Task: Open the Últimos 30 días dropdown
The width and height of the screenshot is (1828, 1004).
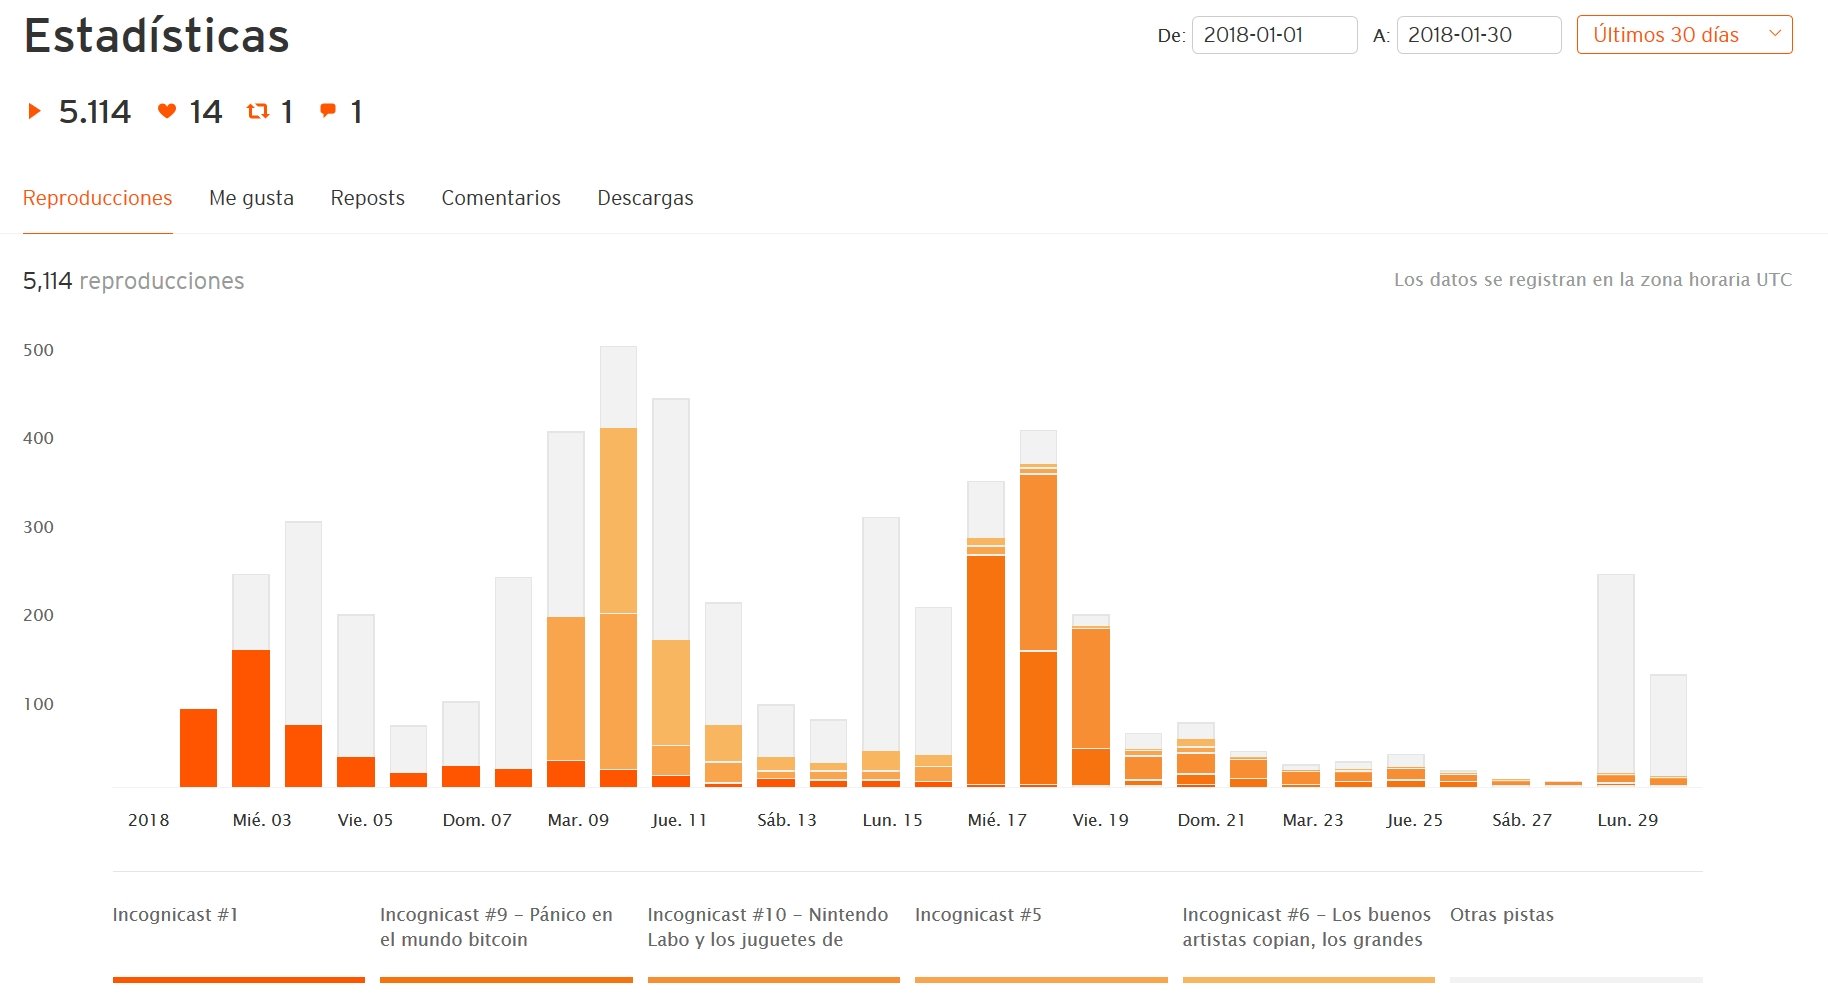Action: click(1683, 35)
